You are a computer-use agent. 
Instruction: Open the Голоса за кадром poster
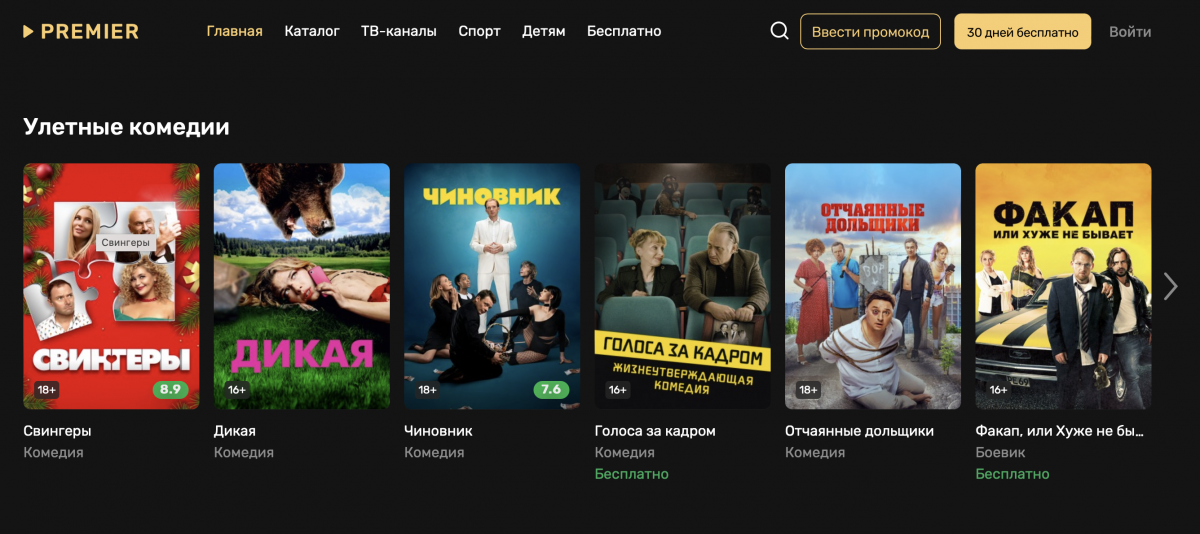click(683, 286)
